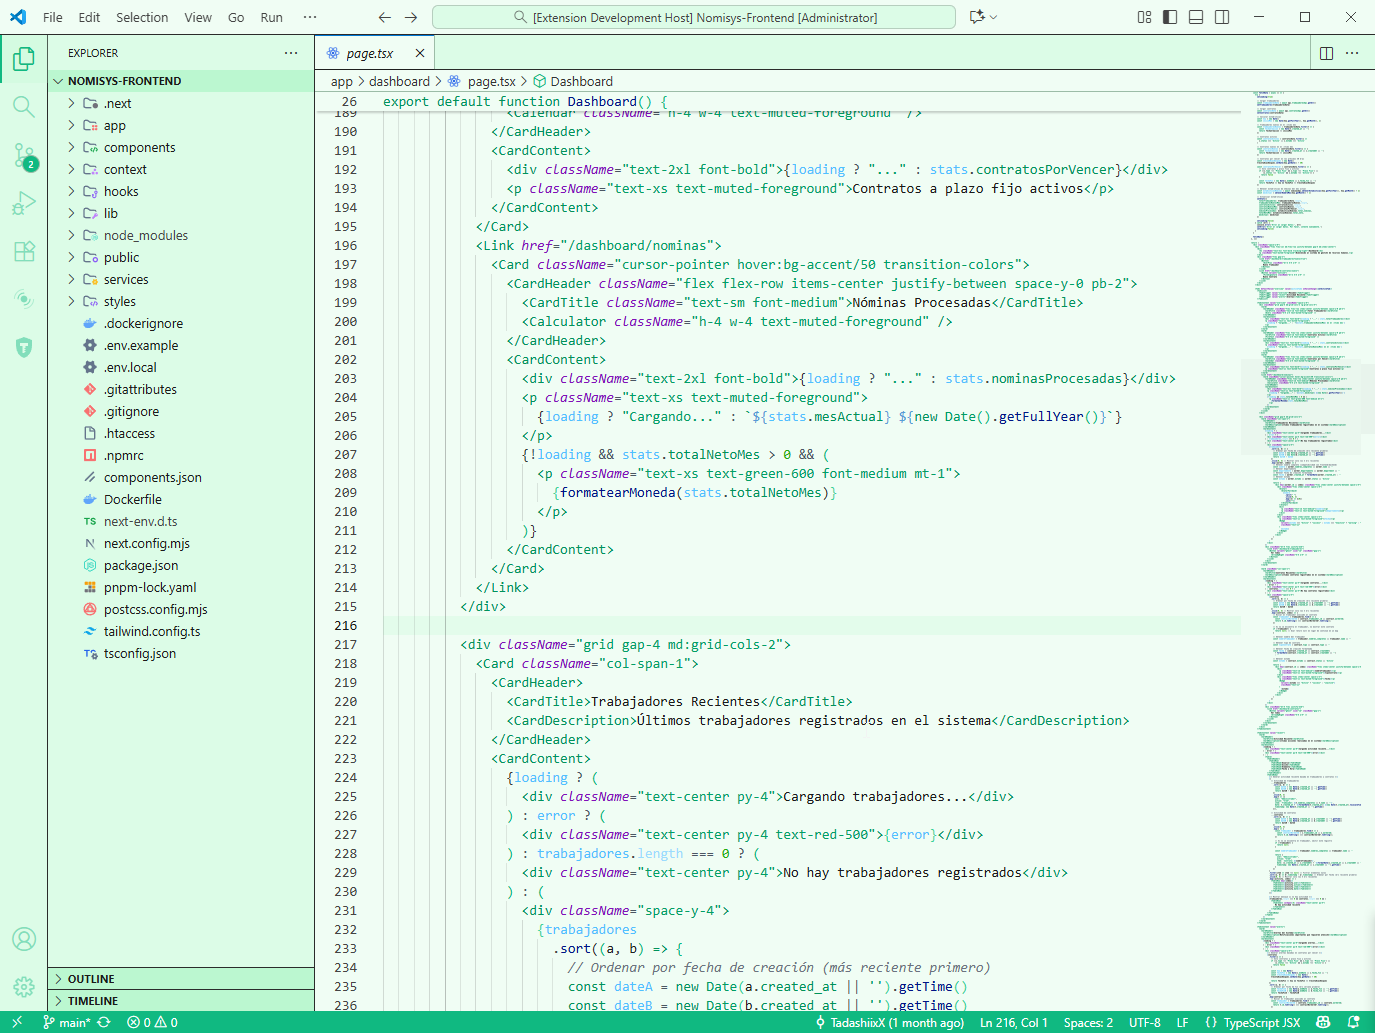Image resolution: width=1375 pixels, height=1033 pixels.
Task: Toggle the Primary Side Bar
Action: [x=1170, y=17]
